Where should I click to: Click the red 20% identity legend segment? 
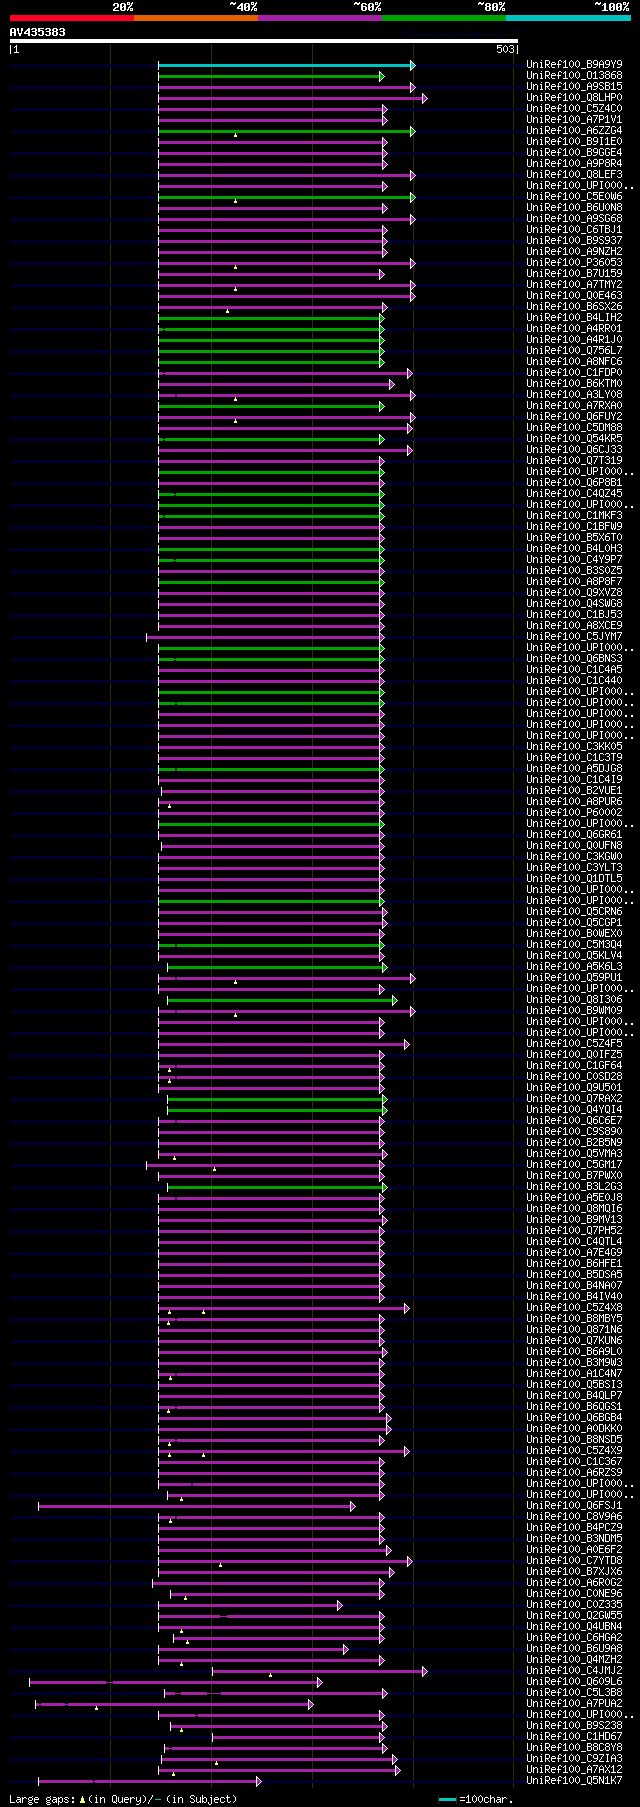click(x=72, y=18)
